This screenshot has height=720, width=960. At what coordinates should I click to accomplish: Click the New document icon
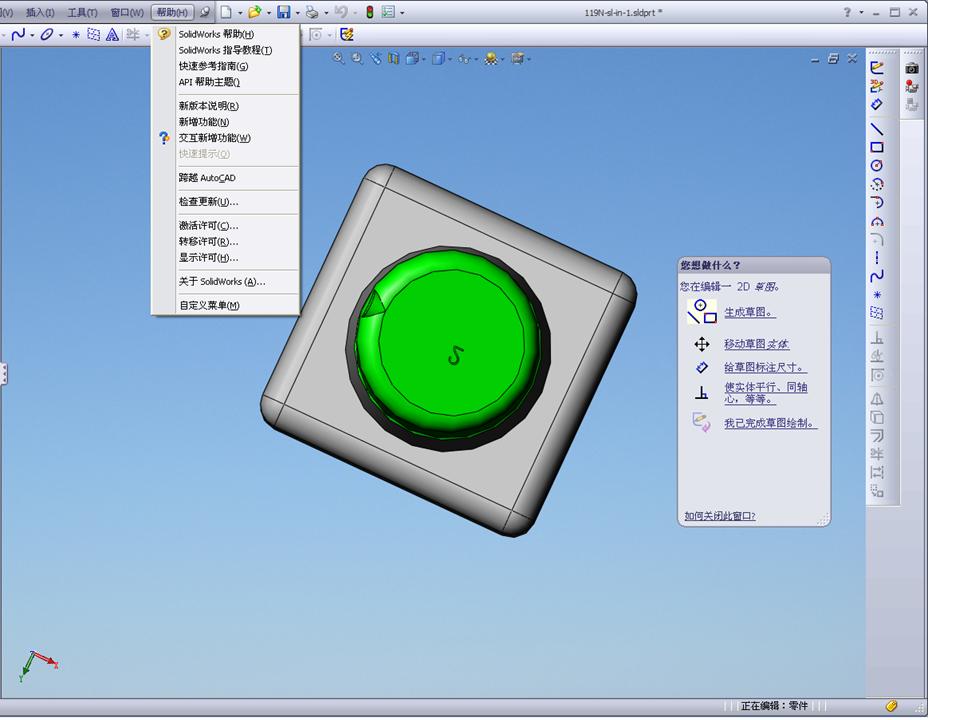click(x=226, y=12)
